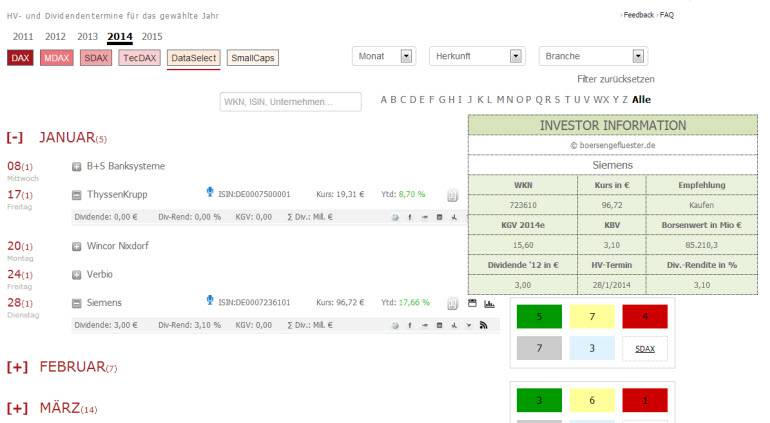Image resolution: width=770 pixels, height=423 pixels.
Task: Click the globe icon in Siemens details bar
Action: tap(395, 325)
